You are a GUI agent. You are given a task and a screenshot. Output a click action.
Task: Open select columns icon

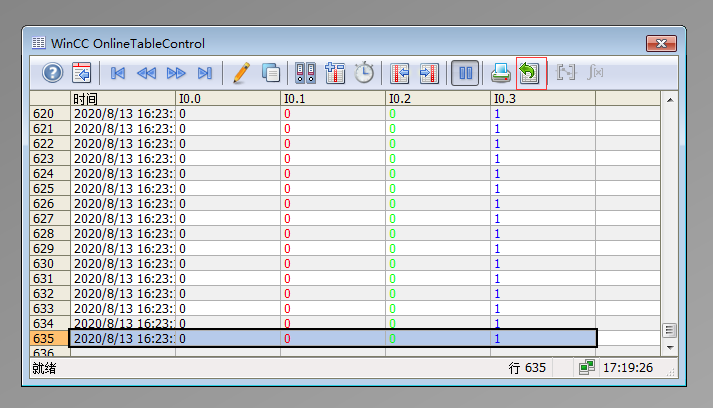pos(335,73)
